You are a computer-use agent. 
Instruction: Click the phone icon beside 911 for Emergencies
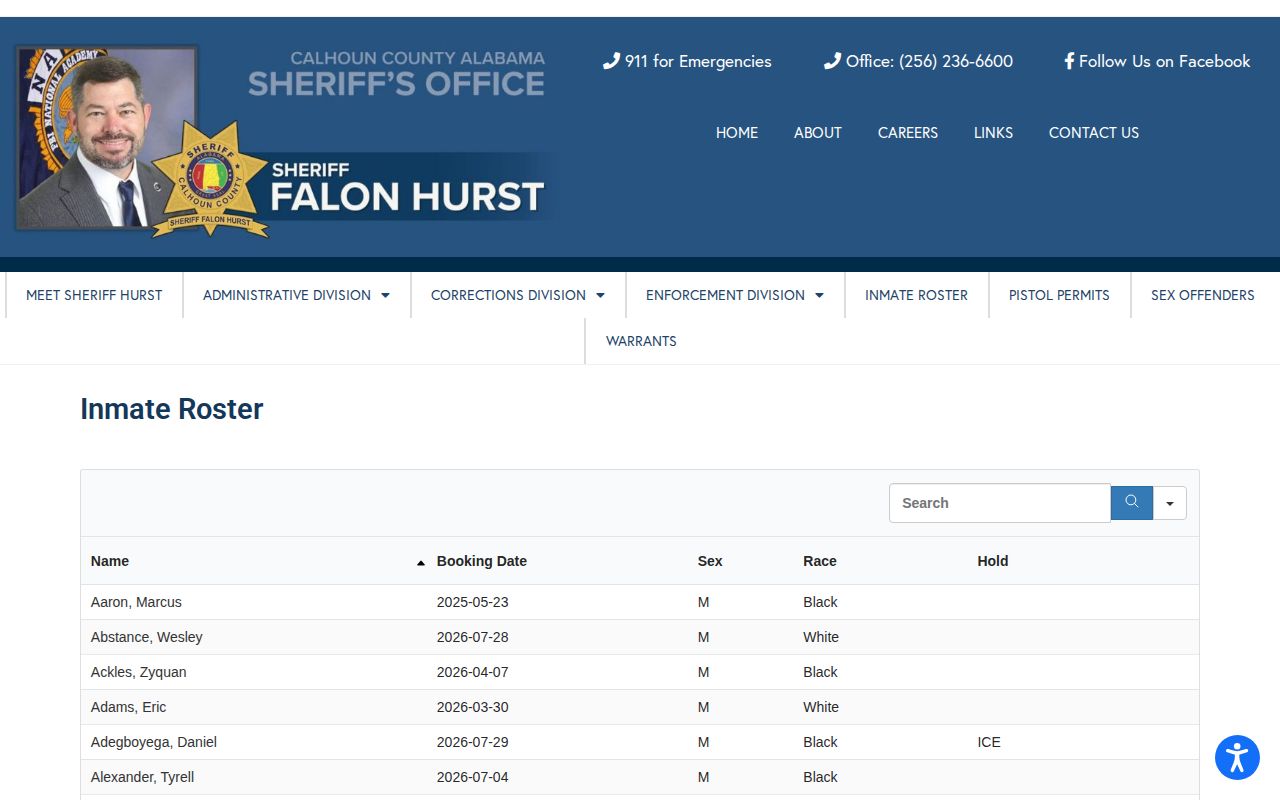[611, 61]
